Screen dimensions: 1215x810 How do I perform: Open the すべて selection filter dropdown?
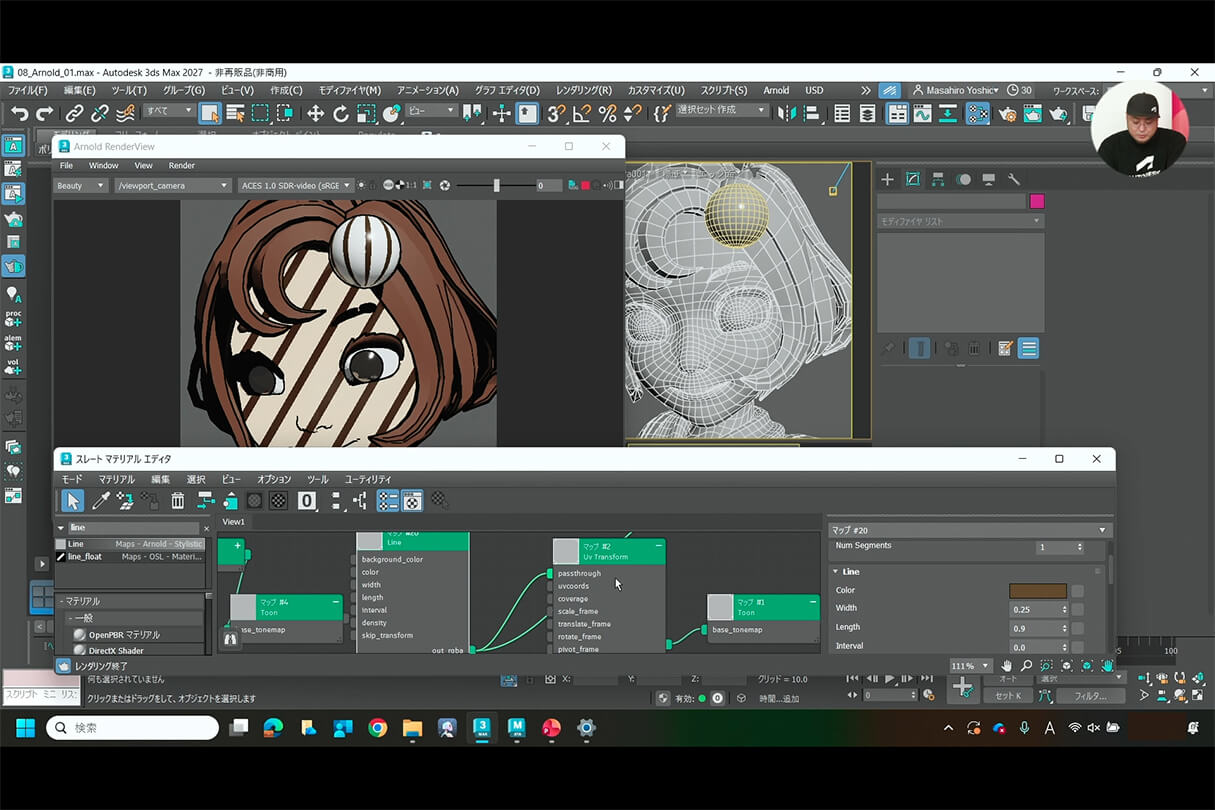[168, 111]
